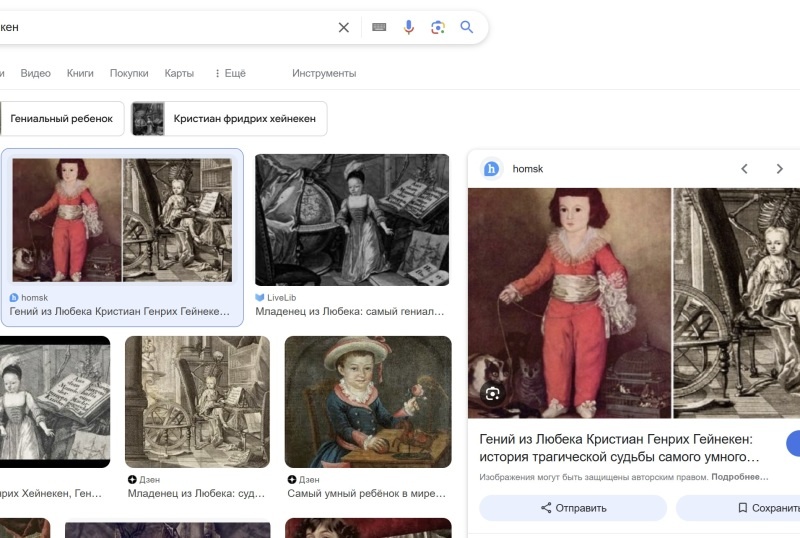The width and height of the screenshot is (800, 538).
Task: Go to previous image with left chevron
Action: click(x=744, y=169)
